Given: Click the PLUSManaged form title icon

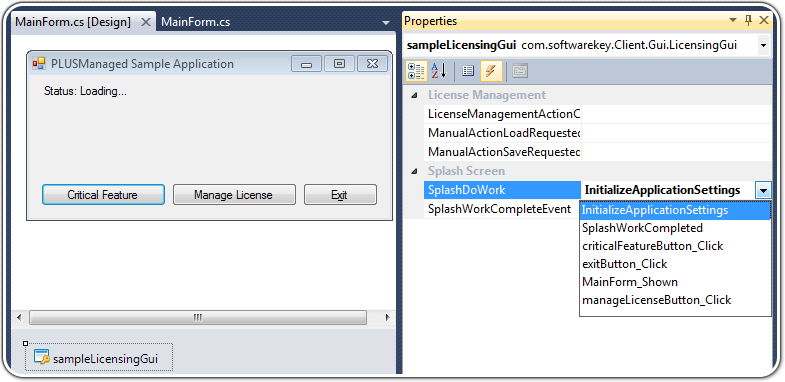Looking at the screenshot, I should click(39, 64).
